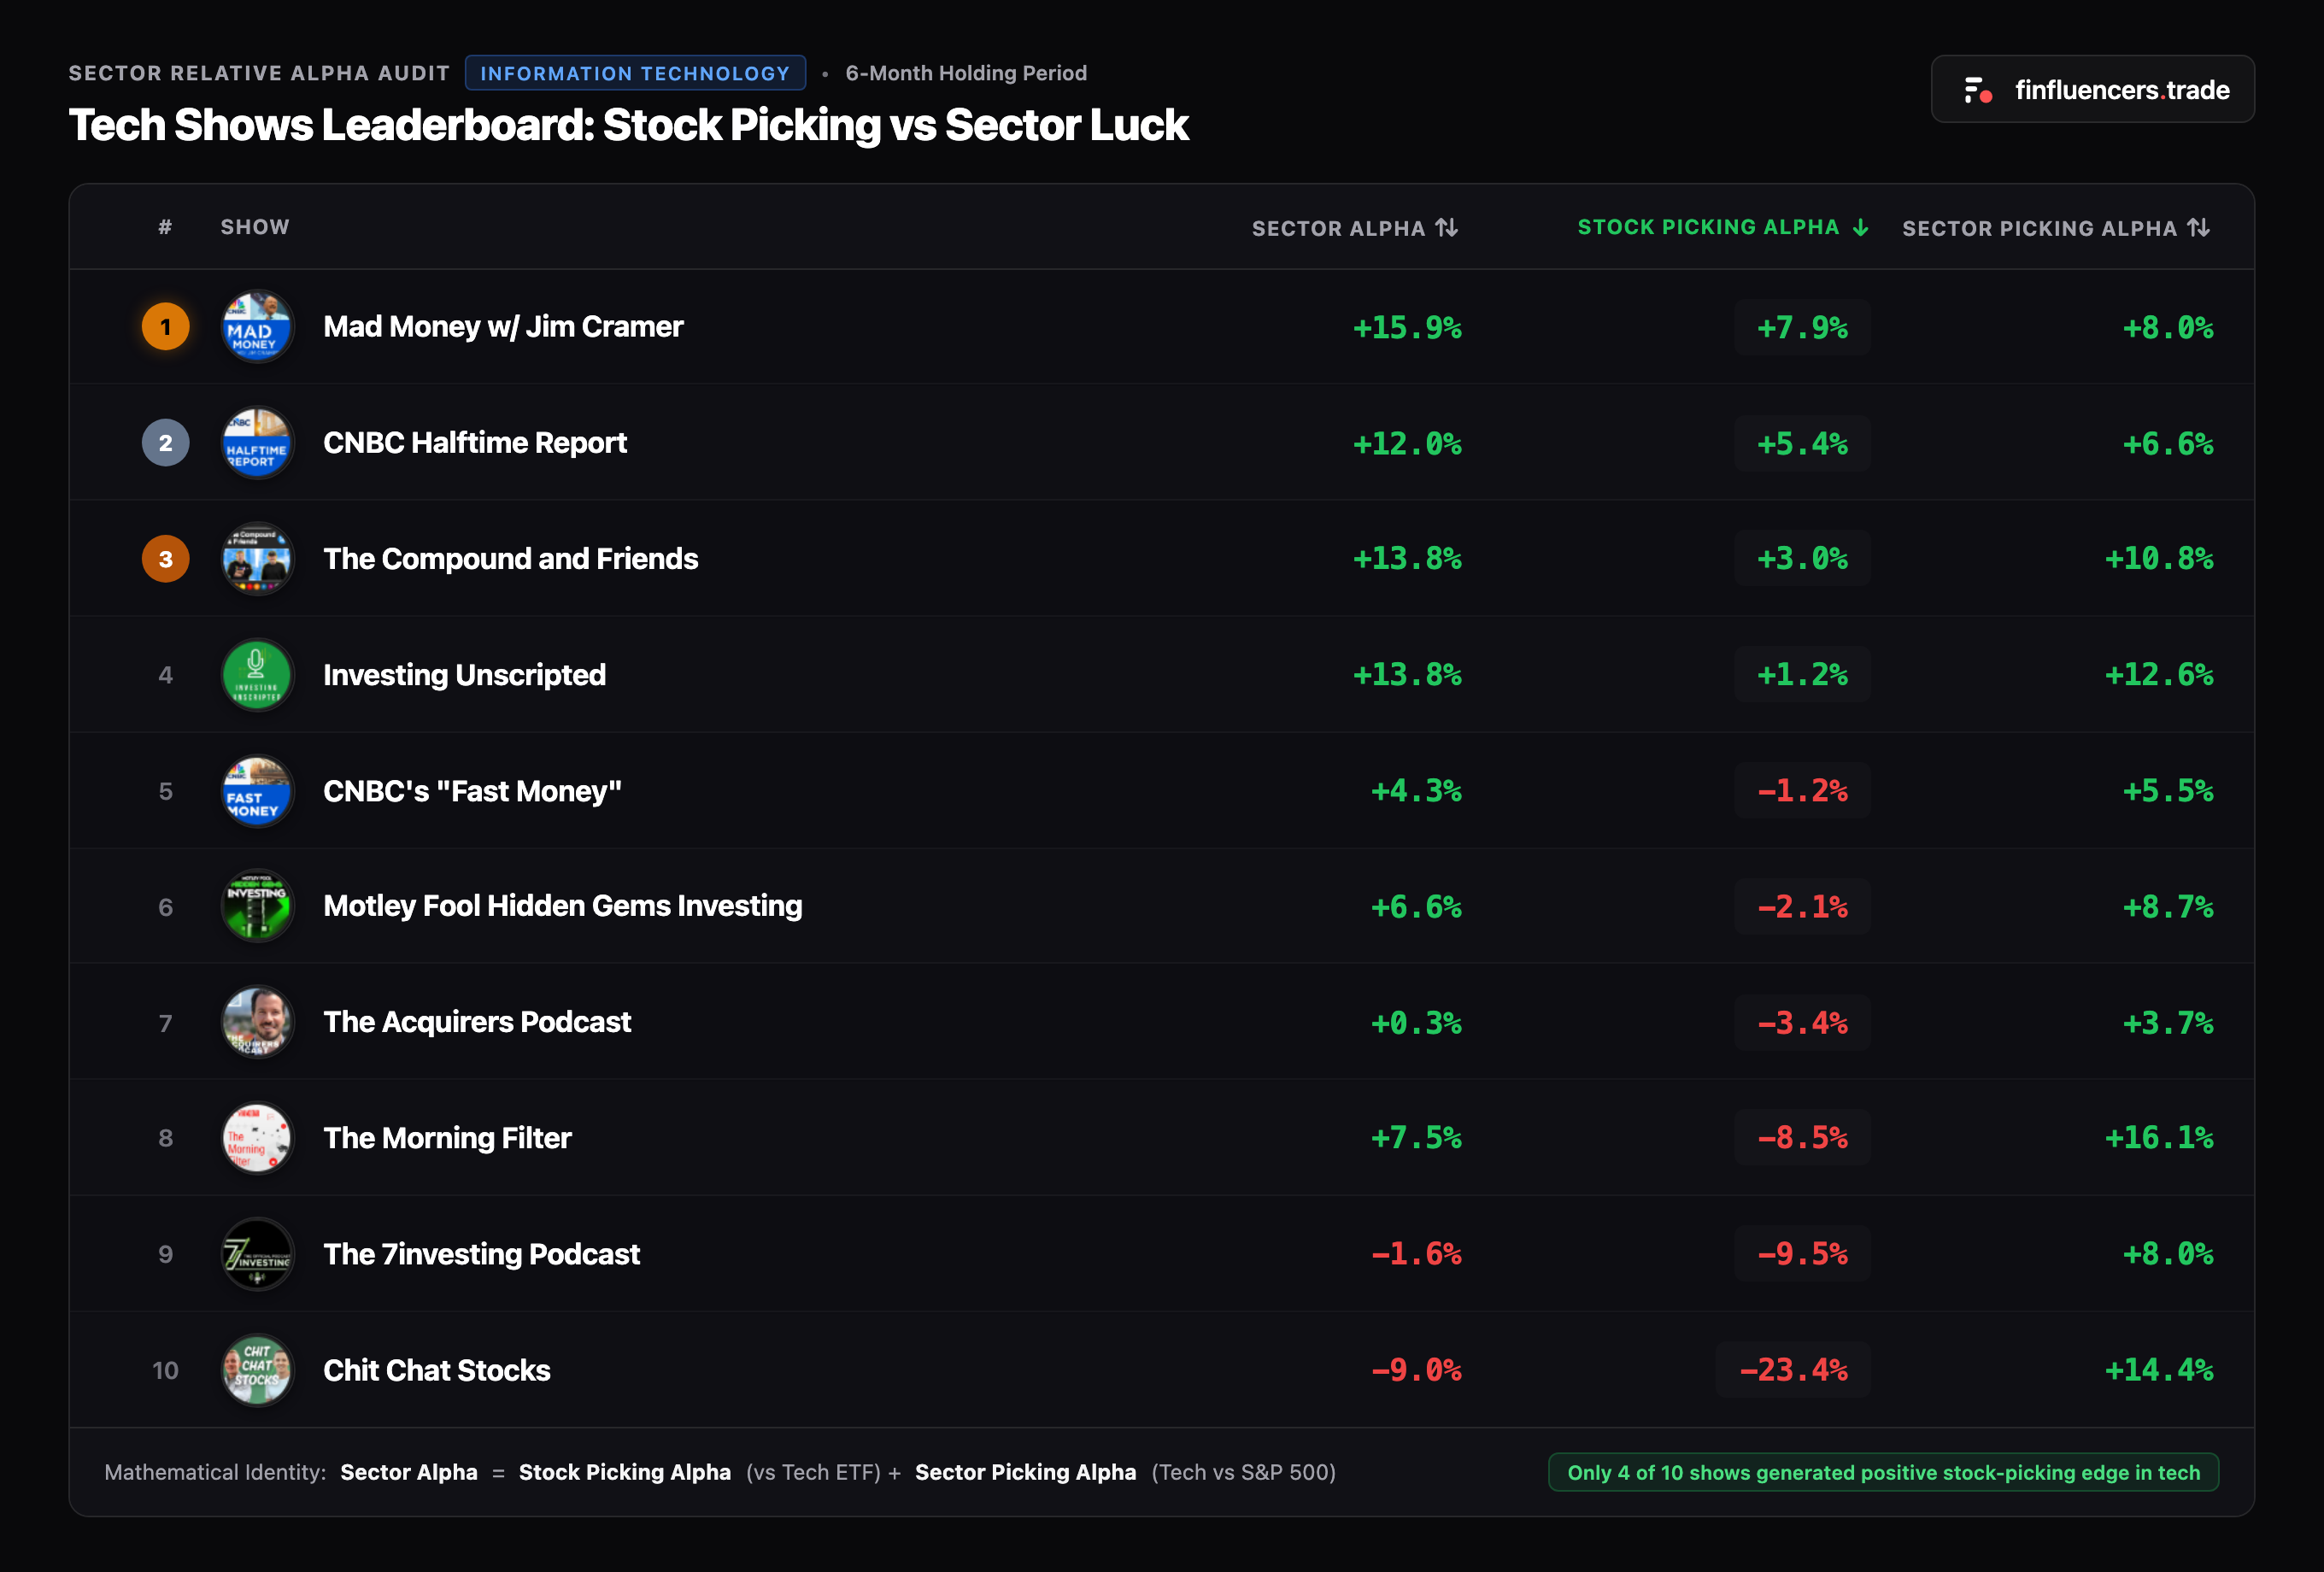Click the -1.6% sector alpha value
The width and height of the screenshot is (2324, 1572).
click(x=1416, y=1254)
